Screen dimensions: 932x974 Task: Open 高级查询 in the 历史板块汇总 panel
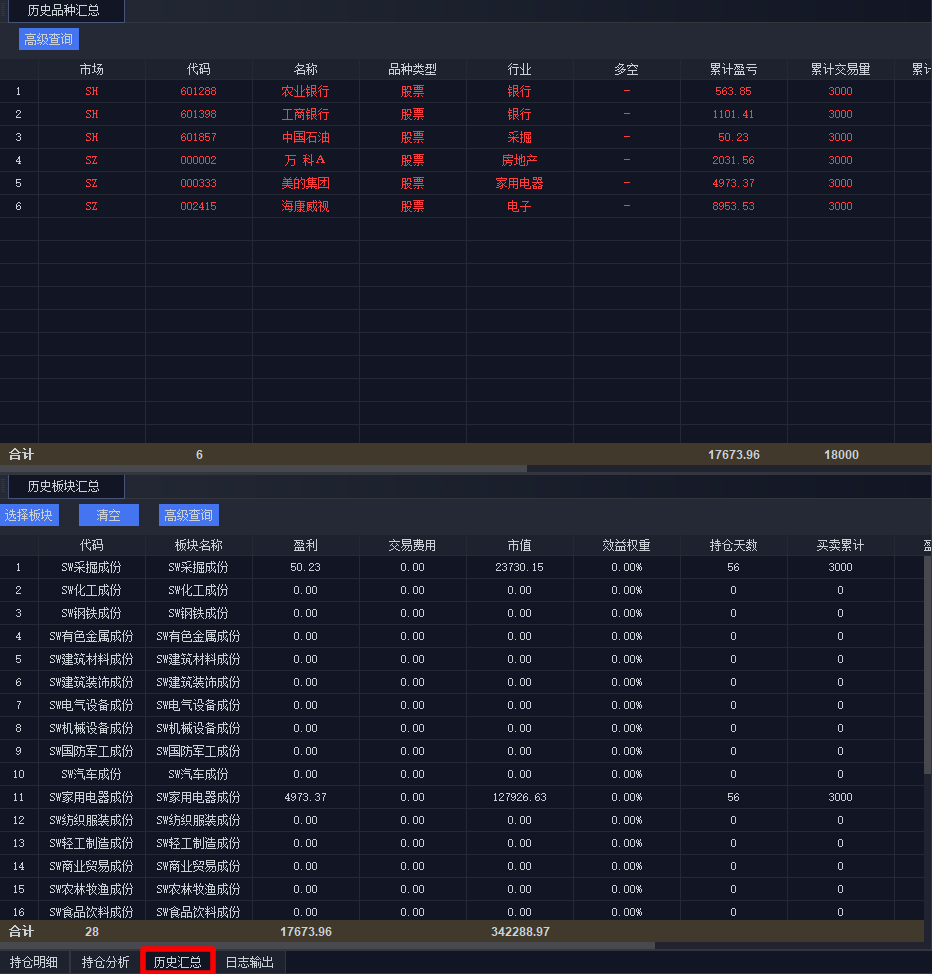pos(188,515)
